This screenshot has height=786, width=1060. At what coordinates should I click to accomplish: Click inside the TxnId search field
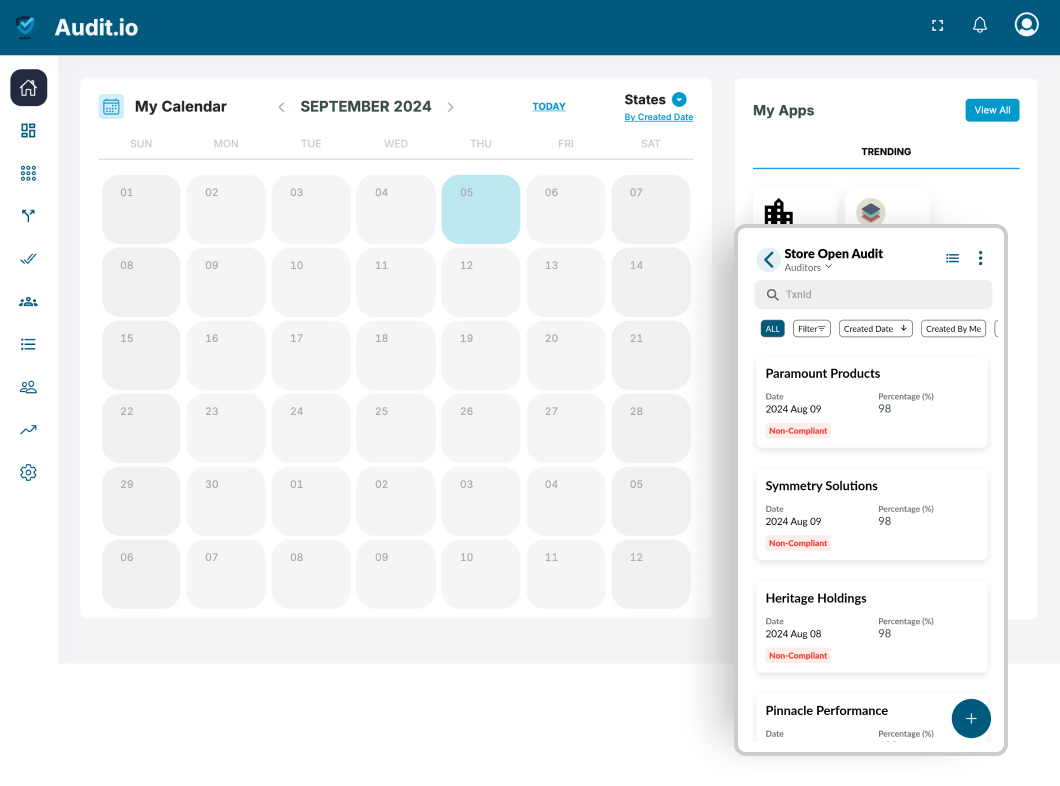pyautogui.click(x=873, y=294)
